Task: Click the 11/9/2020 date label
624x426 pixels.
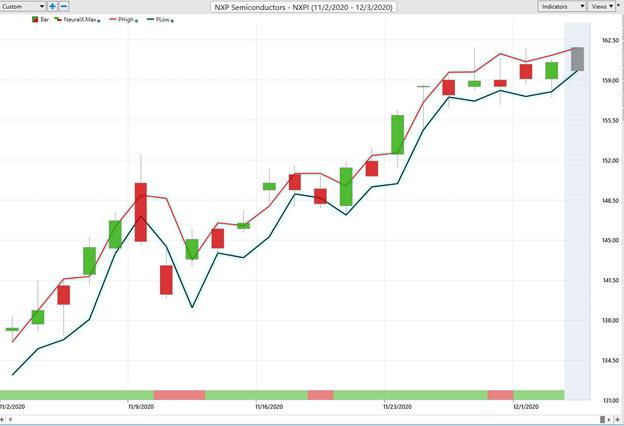Action: [x=141, y=407]
